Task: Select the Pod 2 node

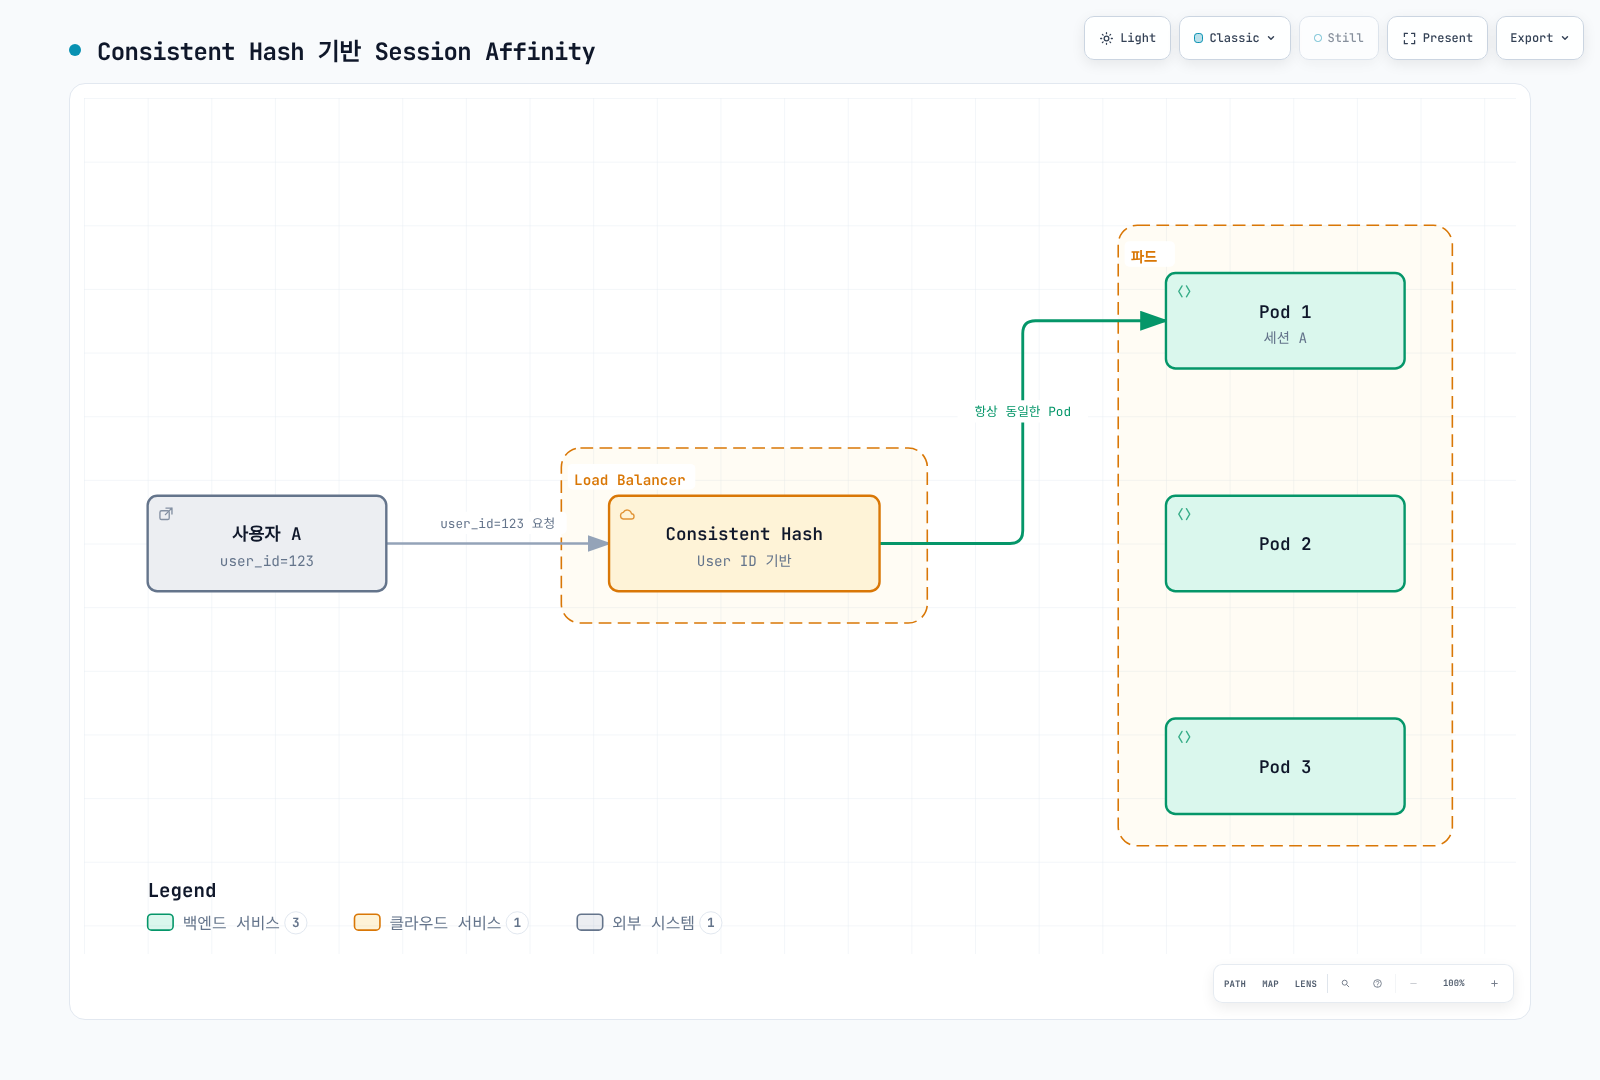Action: [x=1285, y=544]
